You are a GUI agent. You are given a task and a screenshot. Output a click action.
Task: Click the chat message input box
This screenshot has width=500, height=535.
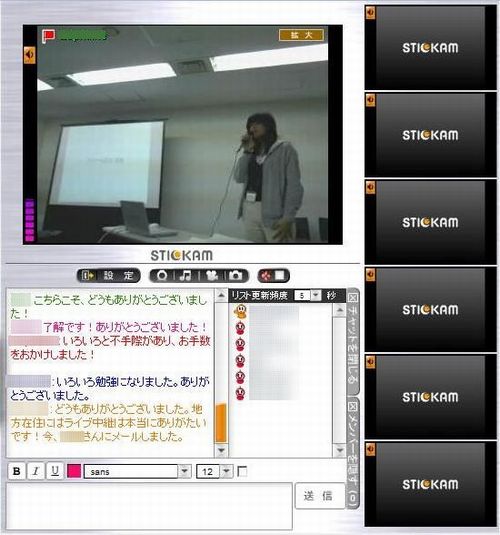pyautogui.click(x=149, y=506)
